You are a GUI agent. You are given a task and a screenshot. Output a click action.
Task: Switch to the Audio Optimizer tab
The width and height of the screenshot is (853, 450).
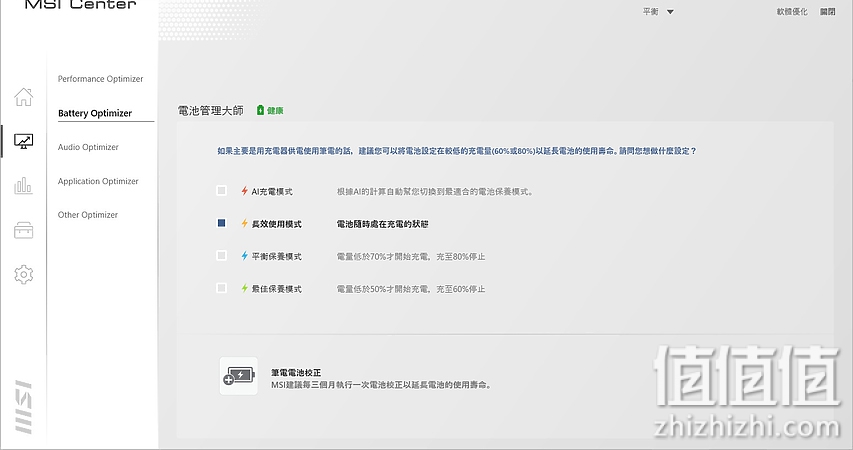(x=88, y=147)
